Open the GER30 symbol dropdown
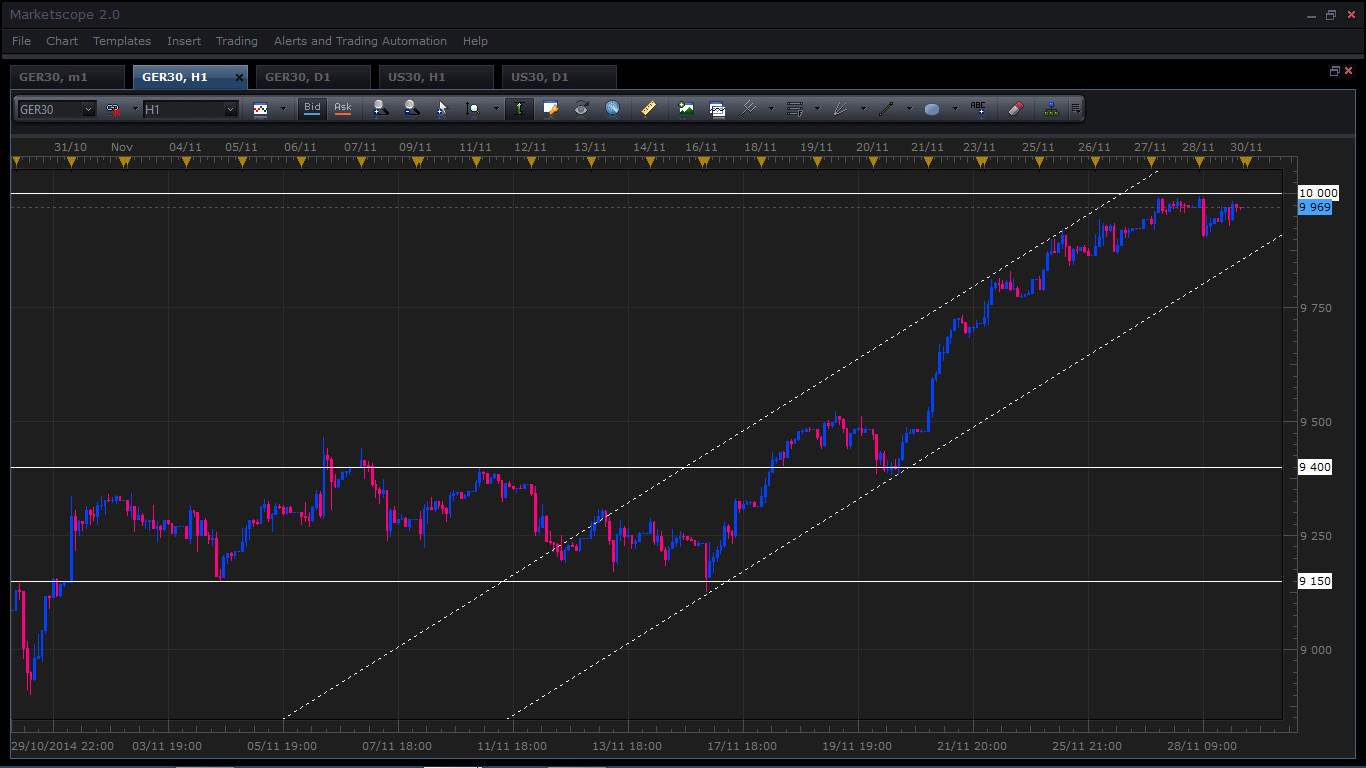Image resolution: width=1366 pixels, height=768 pixels. pos(88,109)
